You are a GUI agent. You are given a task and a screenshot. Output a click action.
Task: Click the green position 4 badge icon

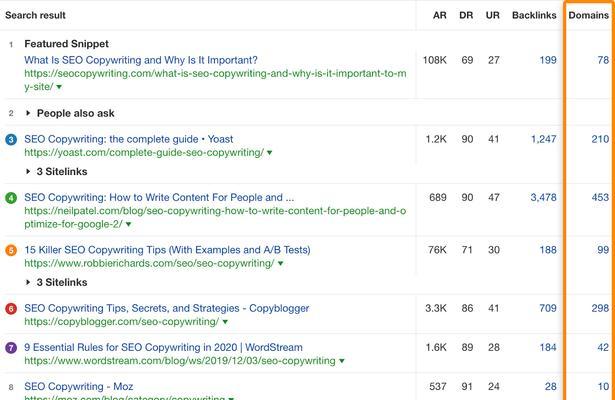click(x=11, y=198)
